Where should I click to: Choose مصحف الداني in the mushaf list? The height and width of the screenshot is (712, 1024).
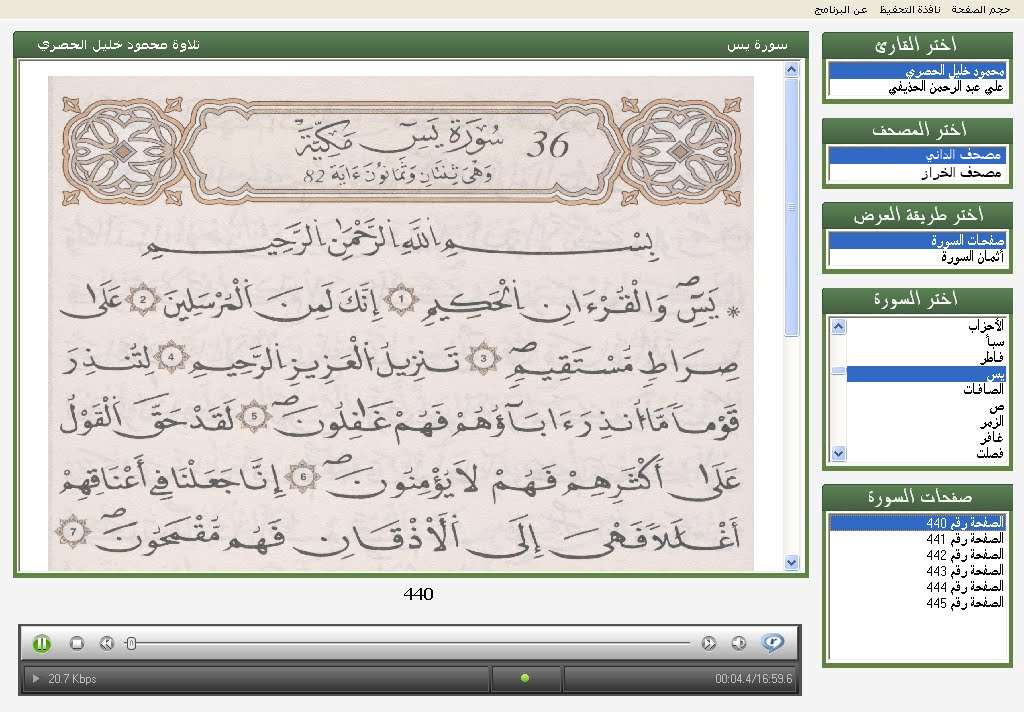(x=917, y=155)
